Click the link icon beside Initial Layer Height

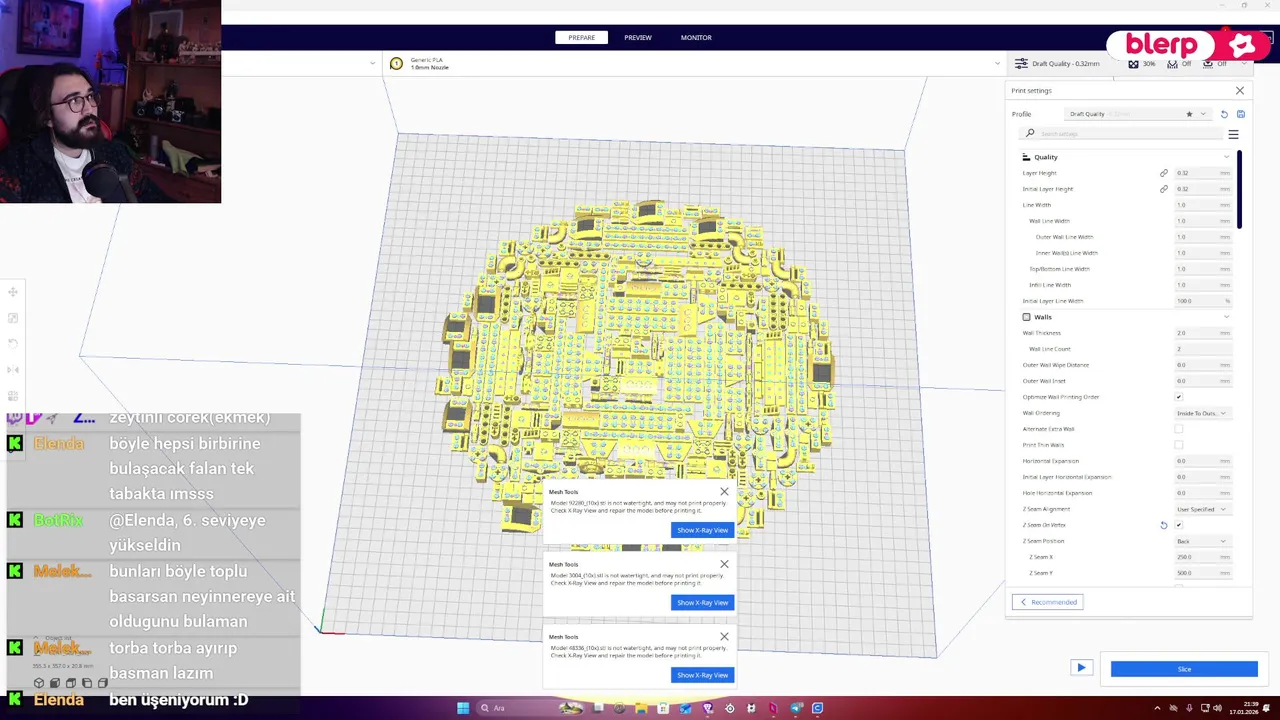click(1164, 189)
